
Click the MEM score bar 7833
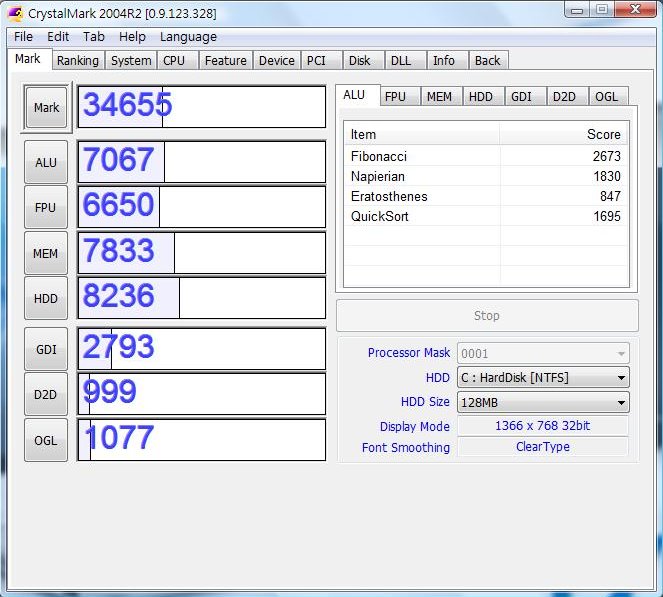click(202, 253)
